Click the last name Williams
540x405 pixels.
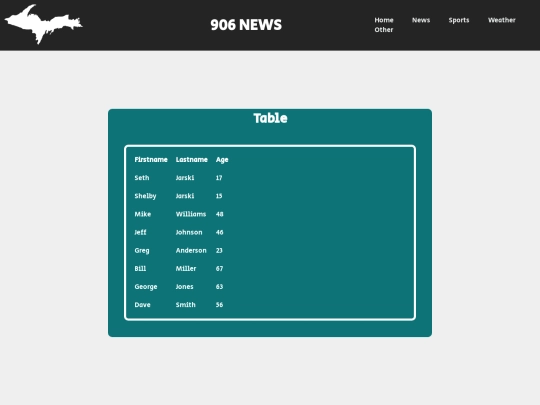[191, 214]
